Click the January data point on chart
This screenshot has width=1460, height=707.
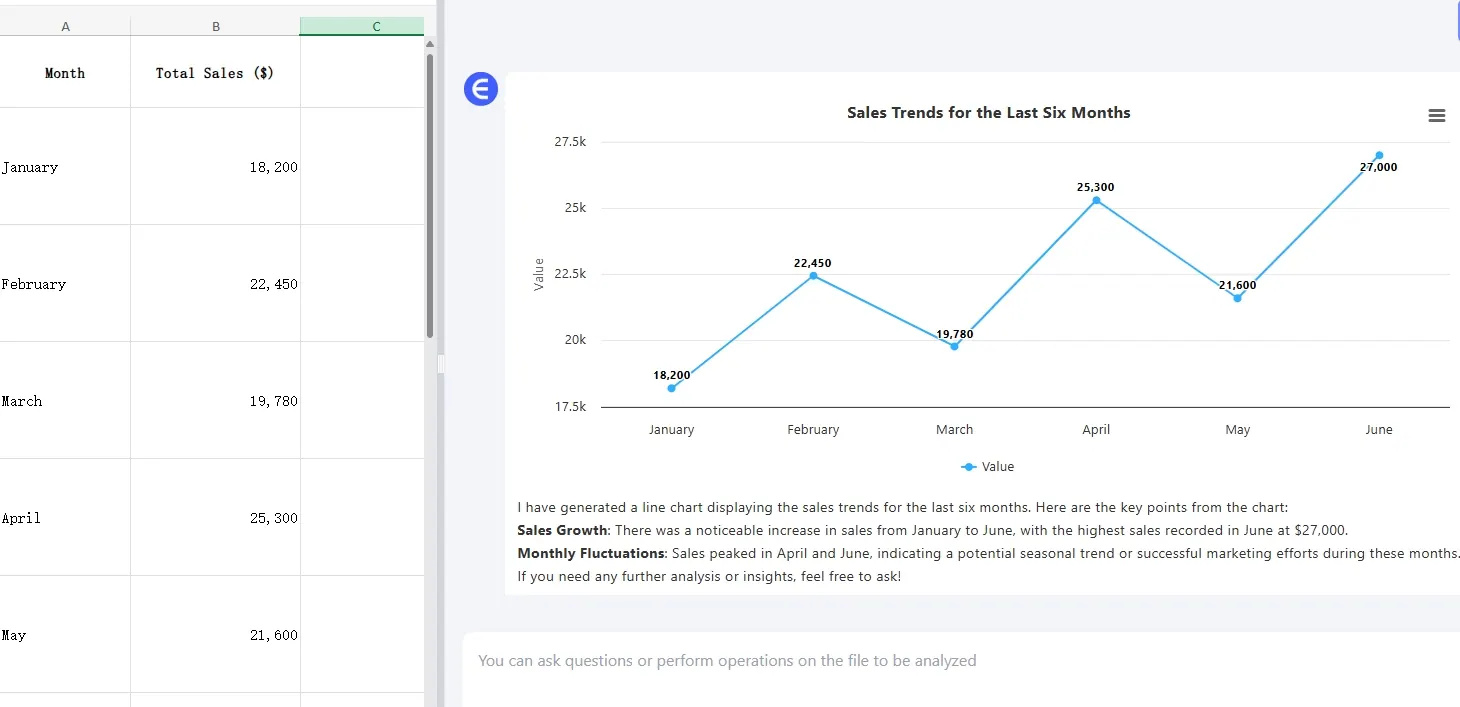671,388
